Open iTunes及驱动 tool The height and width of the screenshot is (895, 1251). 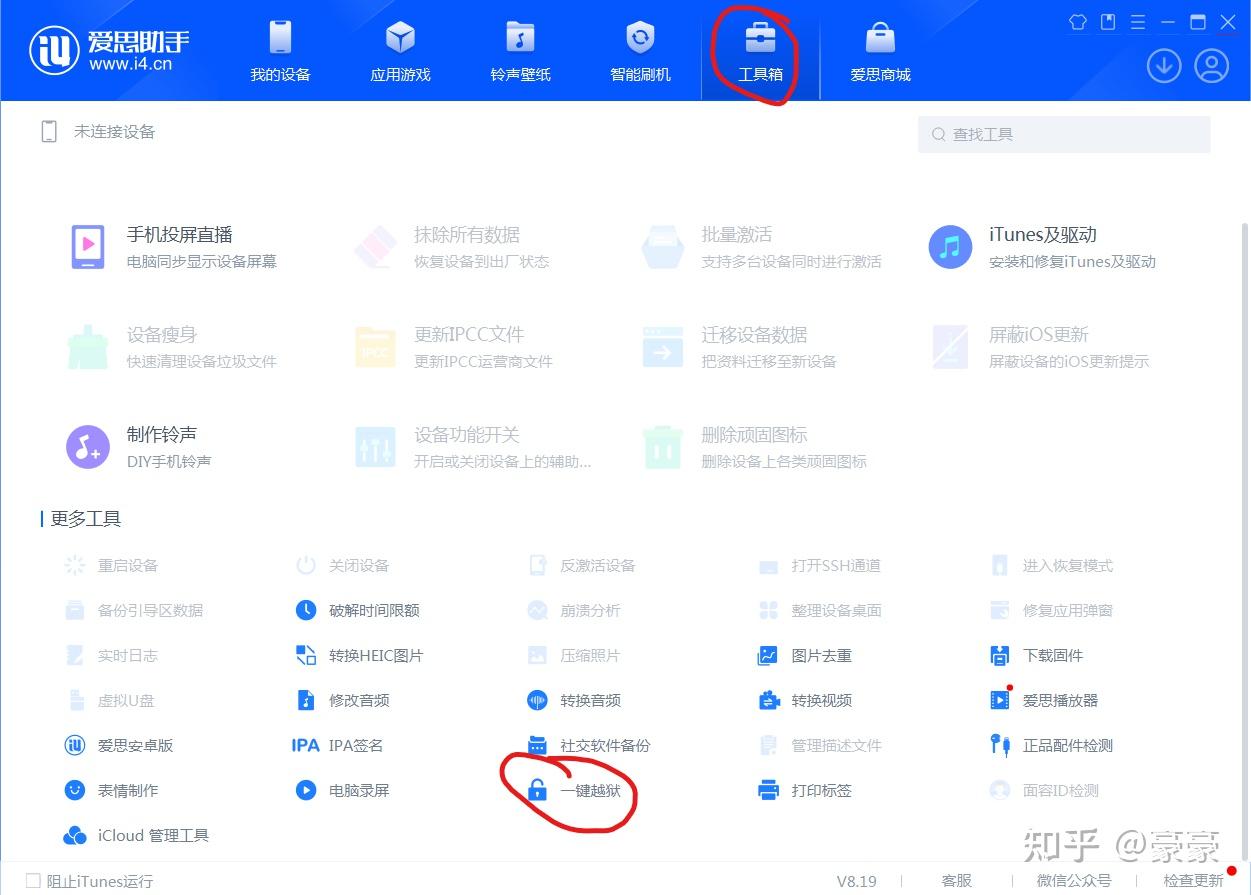coord(1042,247)
